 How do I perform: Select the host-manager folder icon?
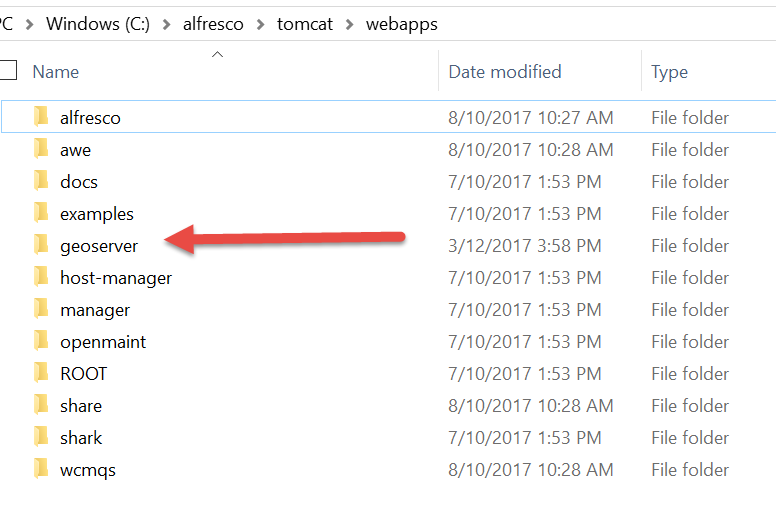[41, 277]
